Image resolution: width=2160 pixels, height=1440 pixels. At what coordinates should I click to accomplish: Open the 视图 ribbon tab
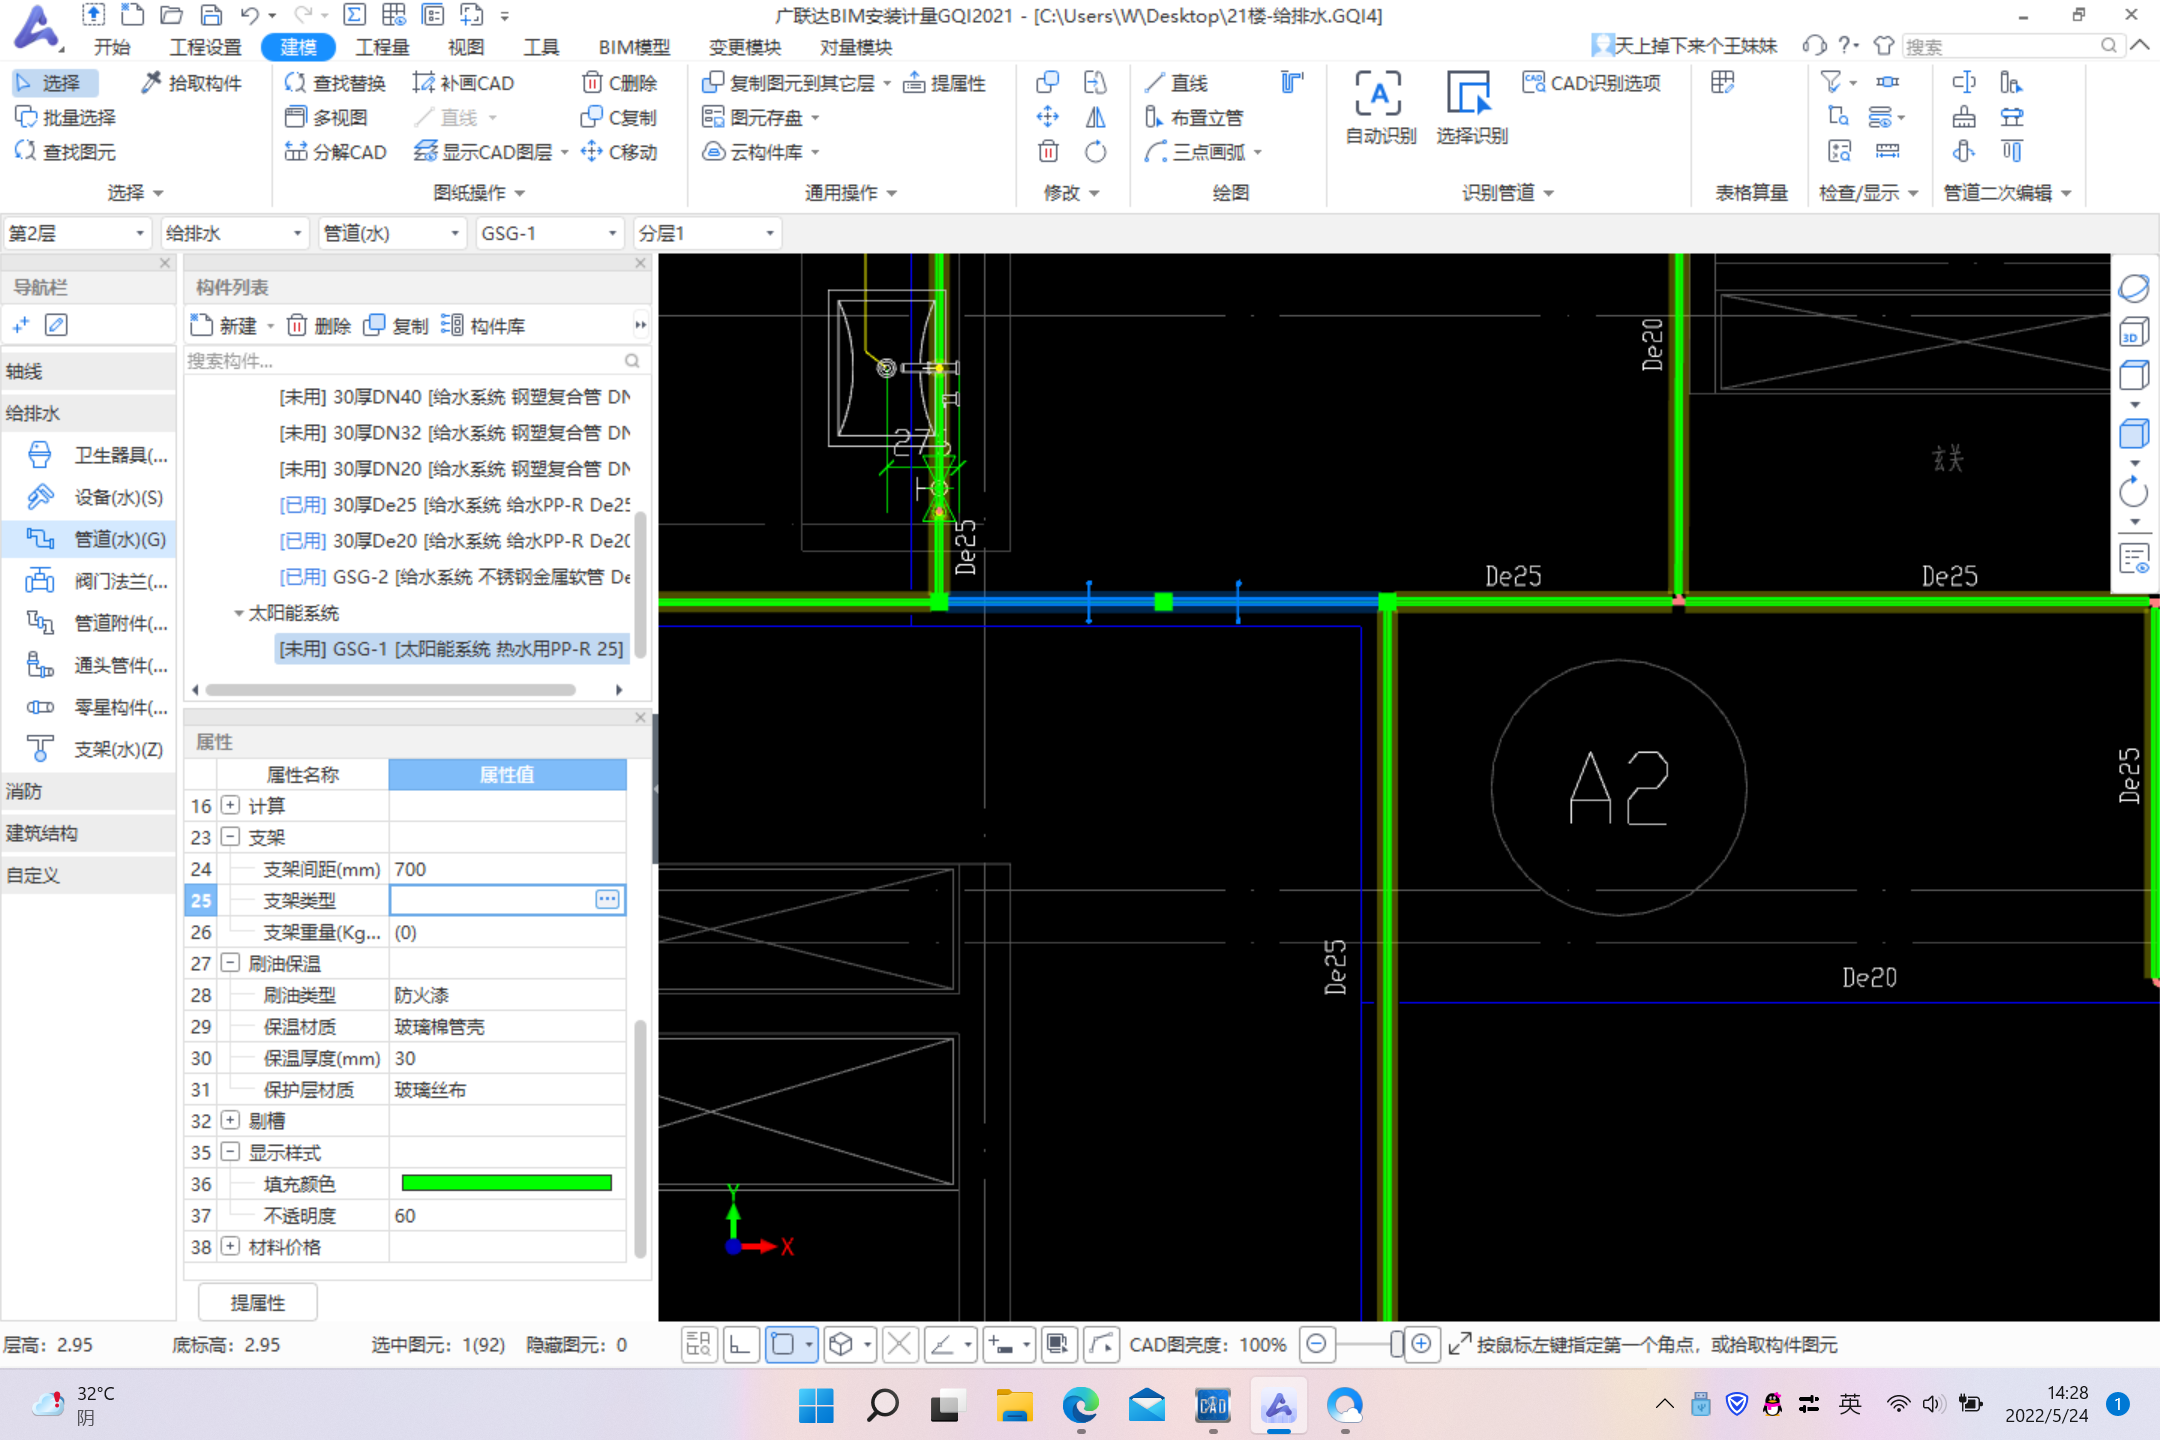pos(465,47)
